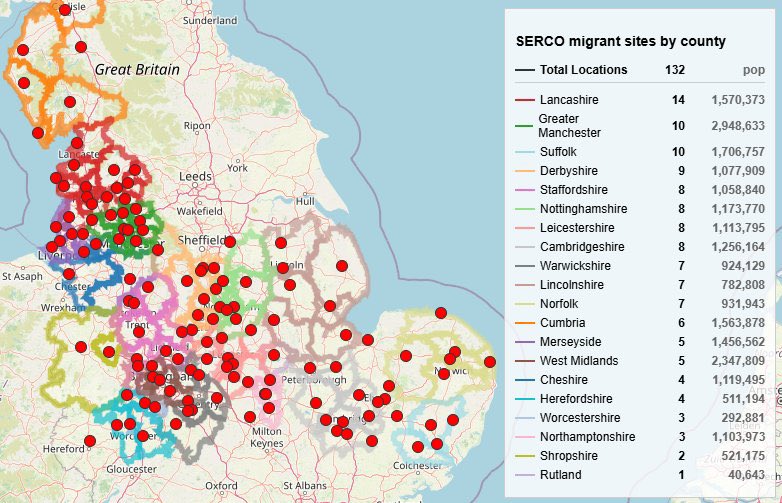Click the Worcestershire legend row
The image size is (782, 503).
pyautogui.click(x=640, y=417)
